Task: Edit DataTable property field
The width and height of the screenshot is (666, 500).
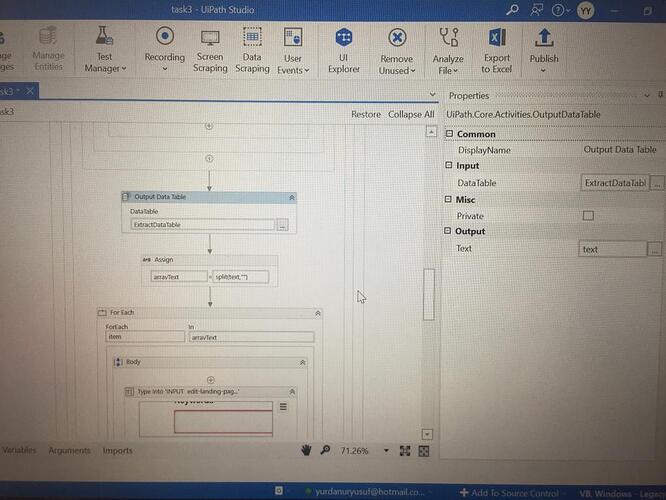Action: 615,183
